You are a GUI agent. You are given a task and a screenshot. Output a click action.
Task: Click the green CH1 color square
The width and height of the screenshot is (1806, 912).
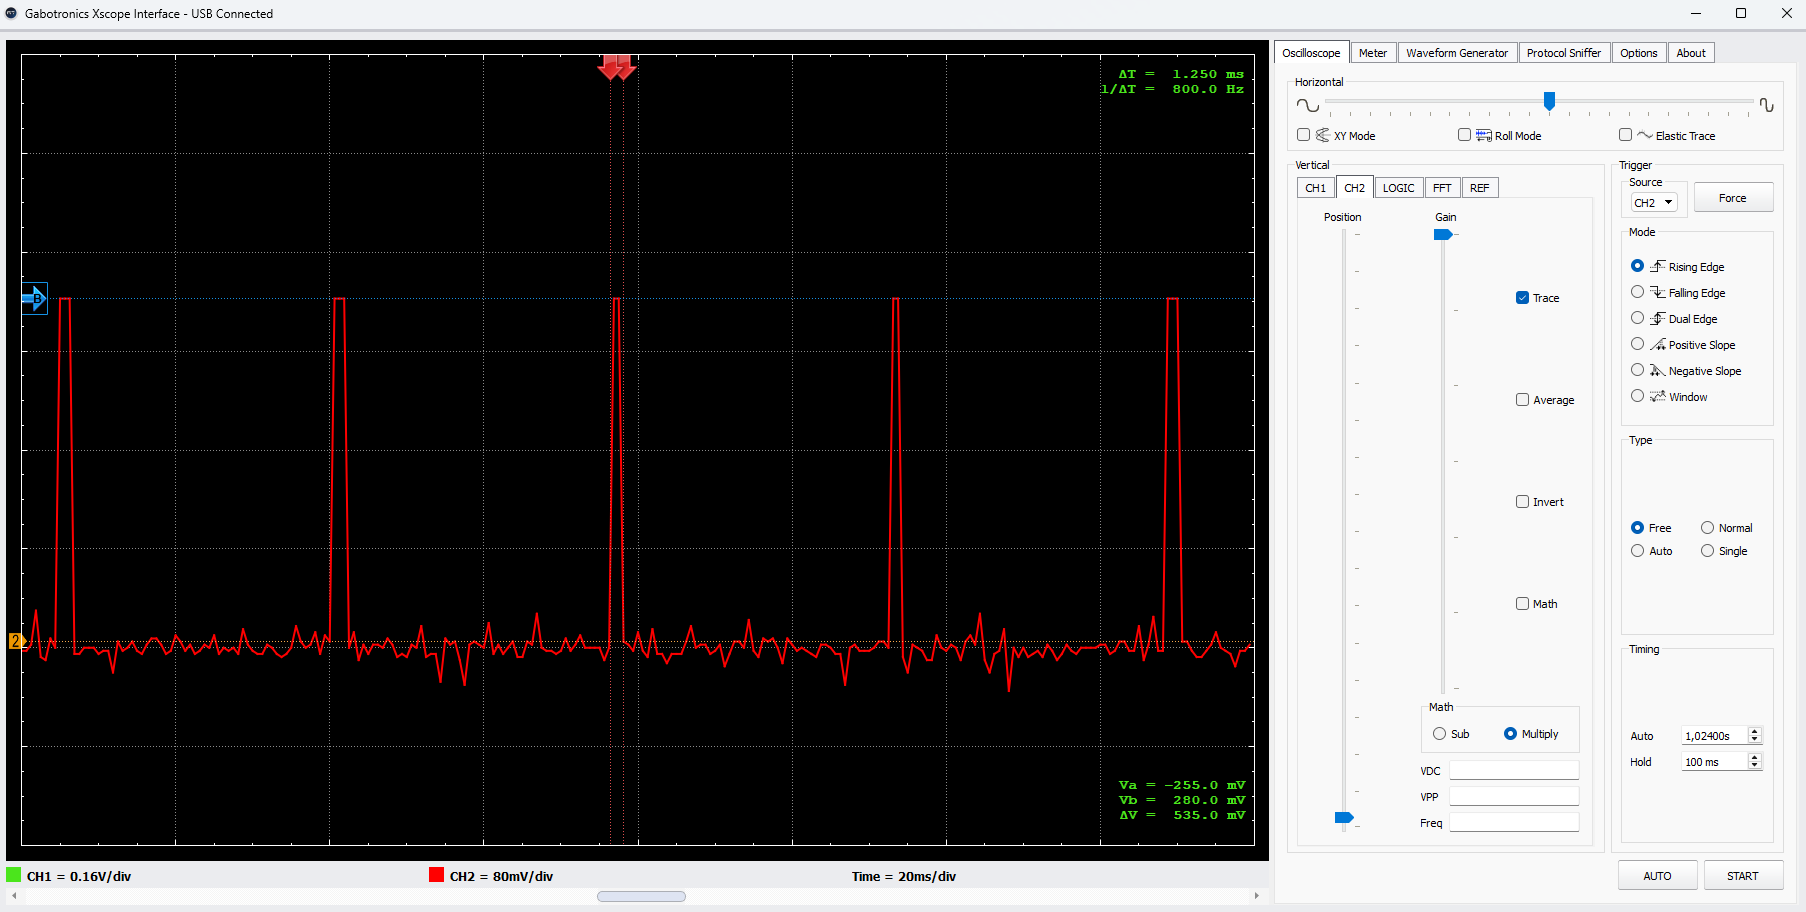point(14,875)
